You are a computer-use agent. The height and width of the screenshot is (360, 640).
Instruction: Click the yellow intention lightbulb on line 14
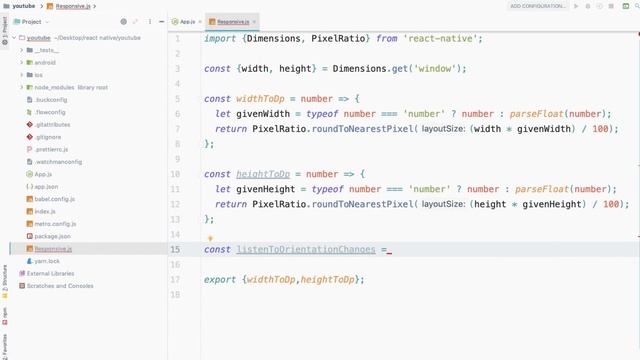pos(210,238)
